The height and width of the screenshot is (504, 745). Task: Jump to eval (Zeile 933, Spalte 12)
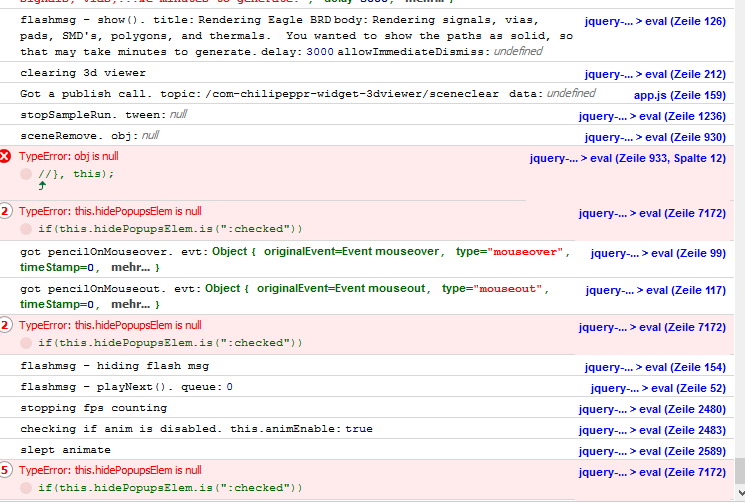tap(627, 158)
